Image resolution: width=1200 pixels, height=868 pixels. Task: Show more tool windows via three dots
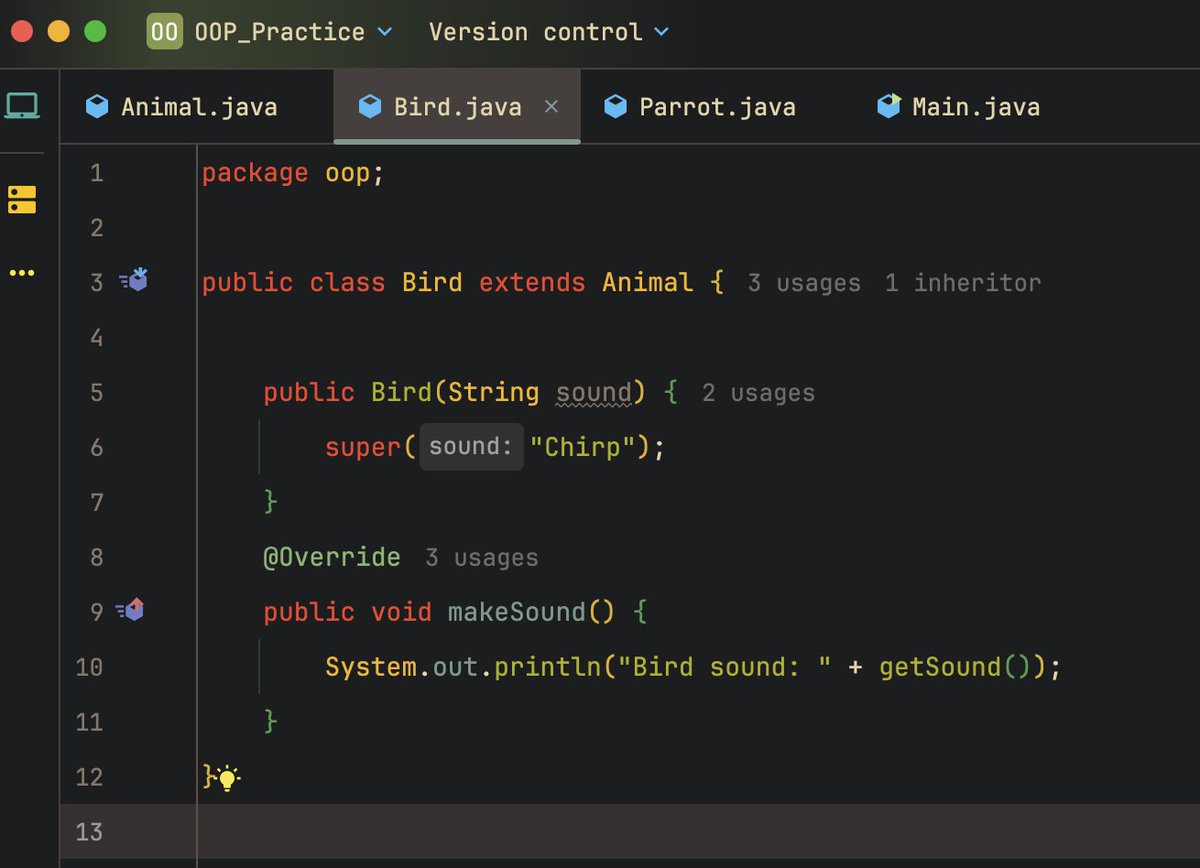(x=21, y=273)
